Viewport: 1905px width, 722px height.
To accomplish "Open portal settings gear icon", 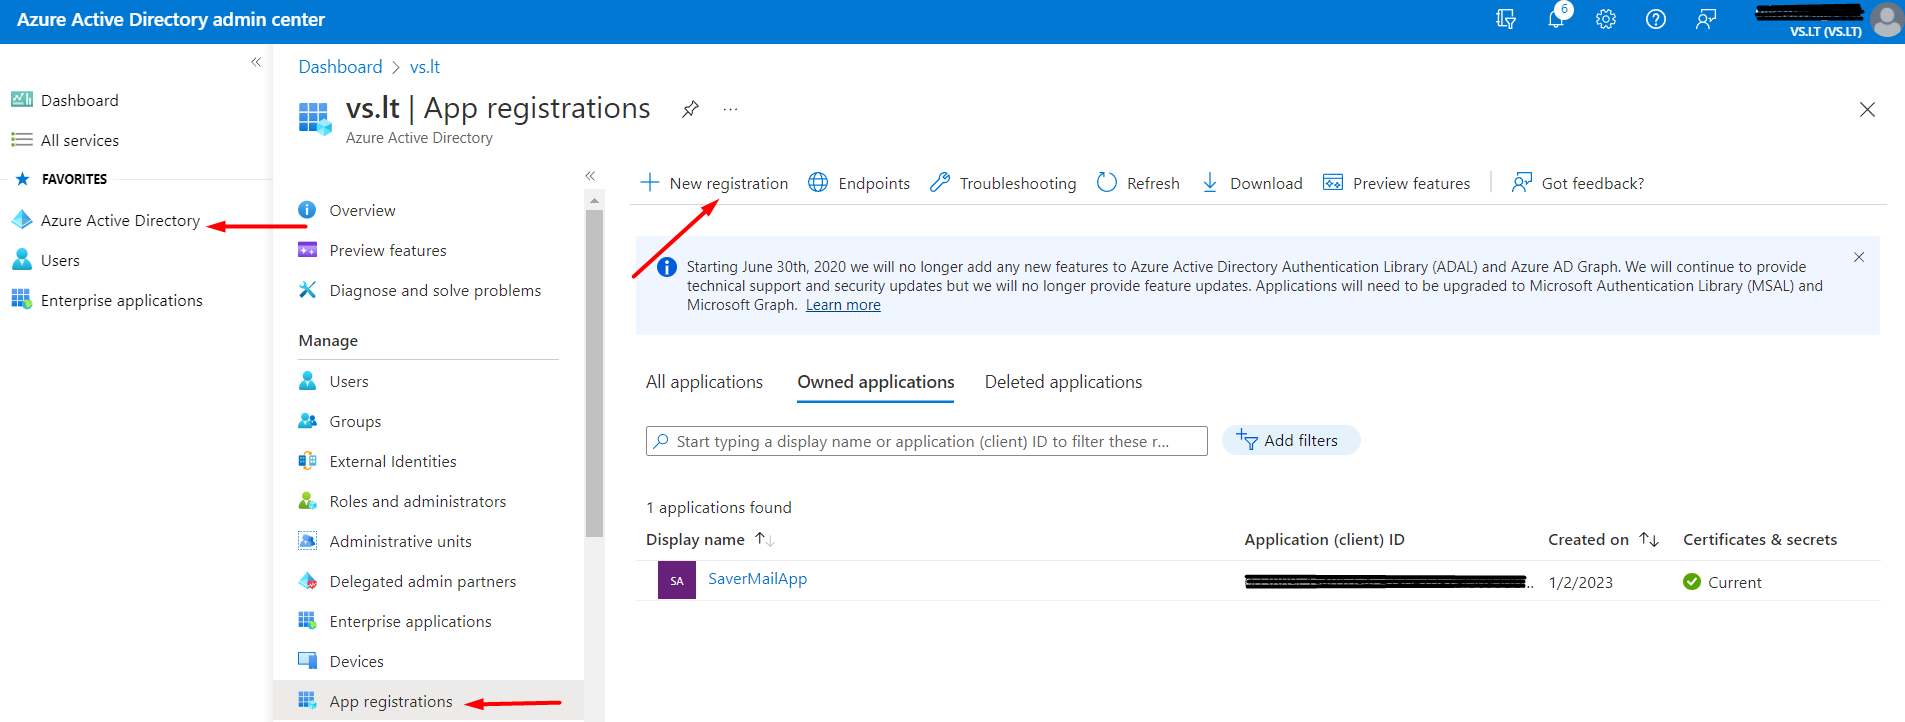I will [1606, 19].
